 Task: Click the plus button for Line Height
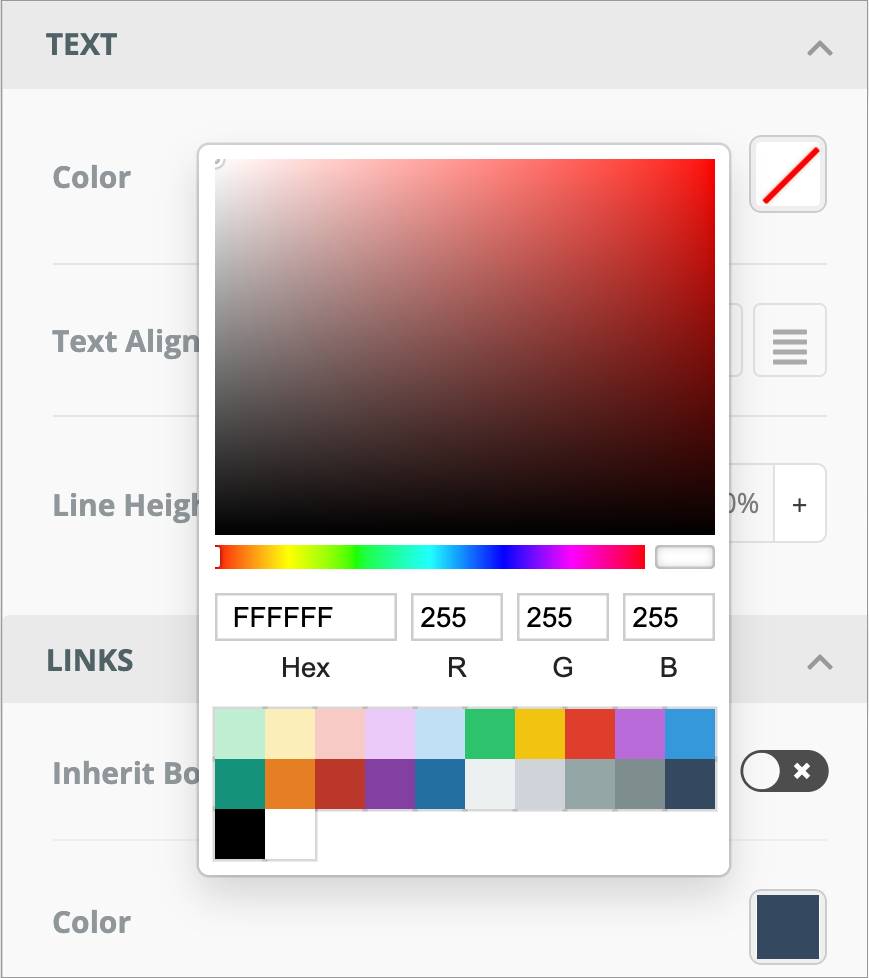coord(799,504)
